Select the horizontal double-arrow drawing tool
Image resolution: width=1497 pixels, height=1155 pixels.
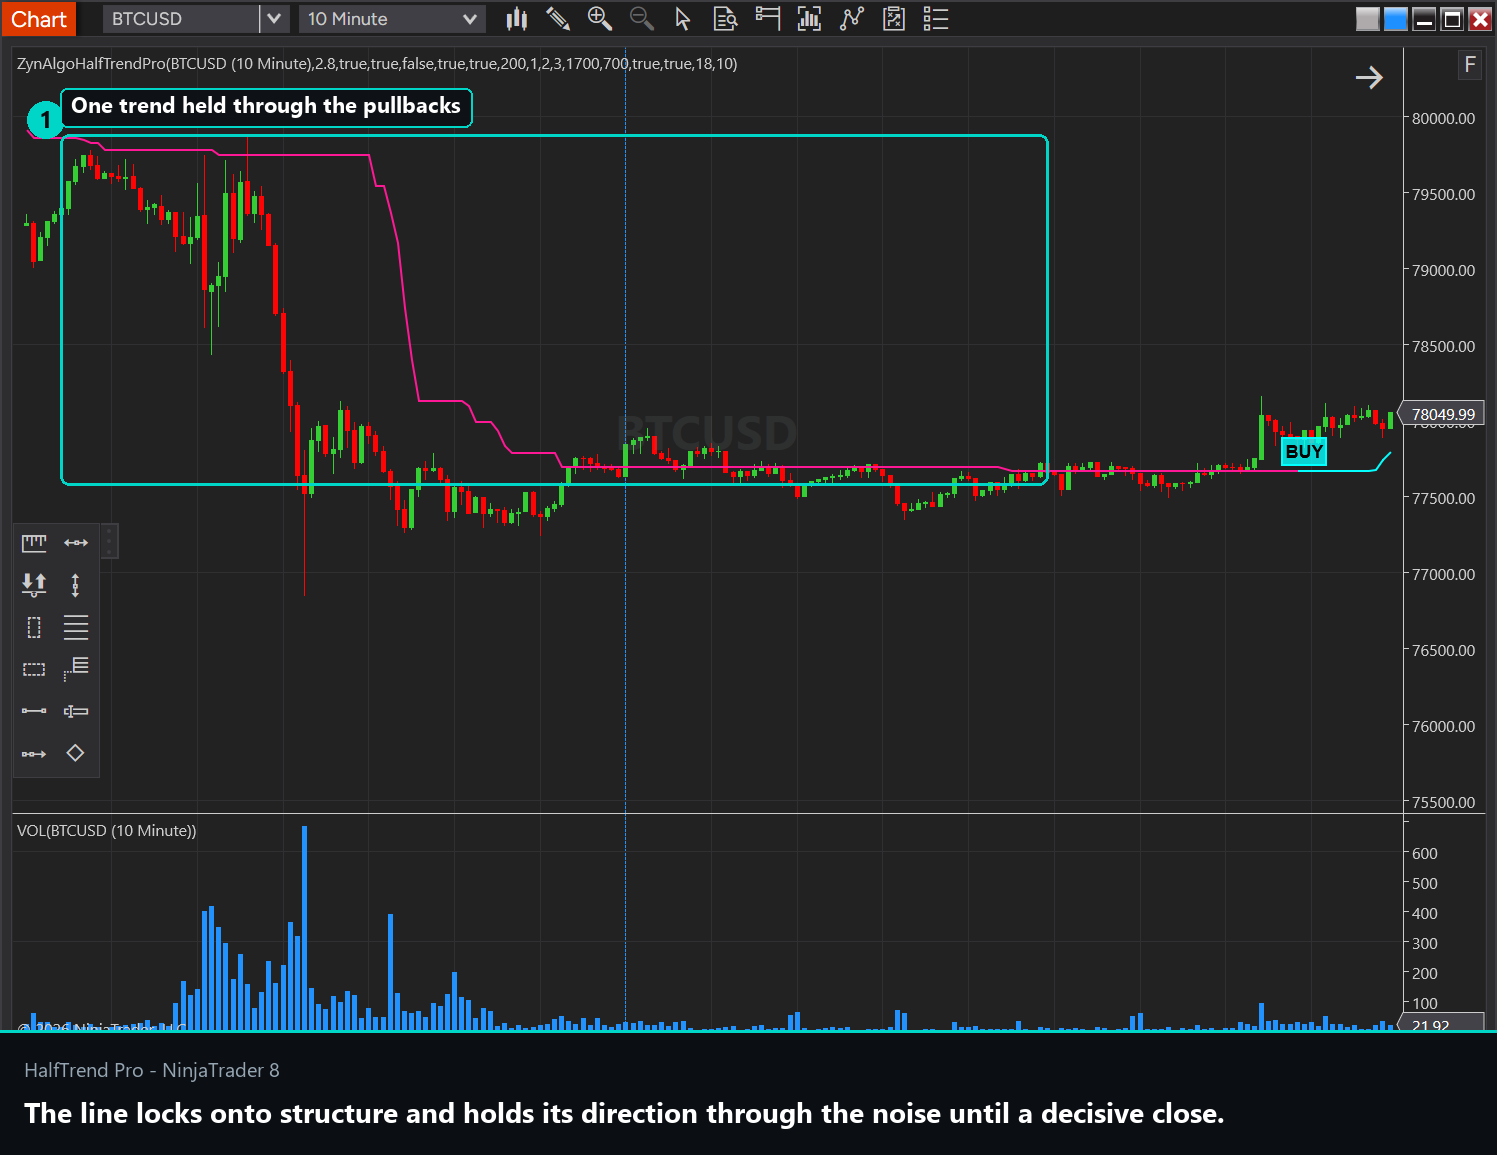(76, 543)
